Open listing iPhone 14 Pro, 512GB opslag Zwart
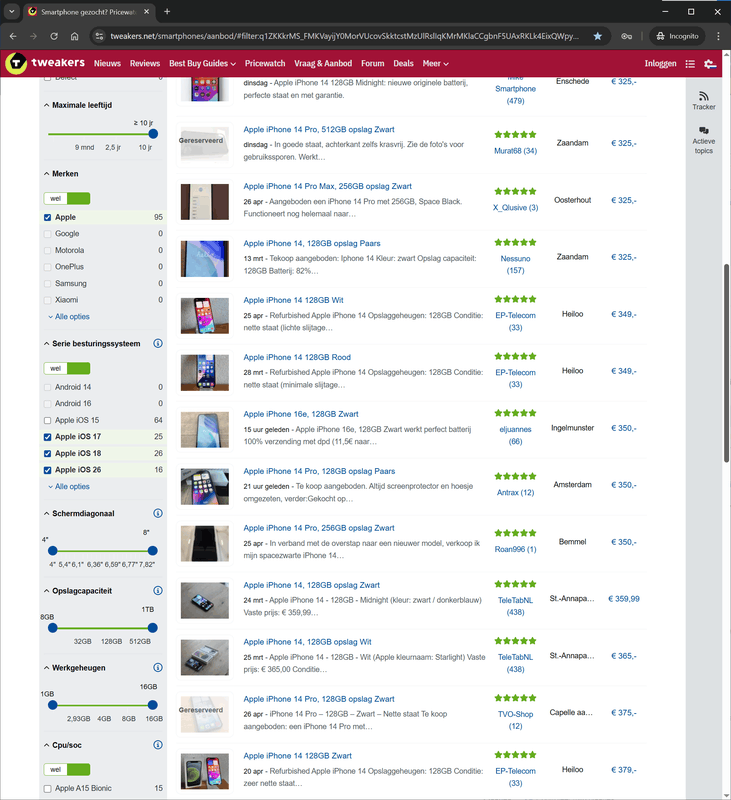Viewport: 731px width, 800px height. pos(319,130)
